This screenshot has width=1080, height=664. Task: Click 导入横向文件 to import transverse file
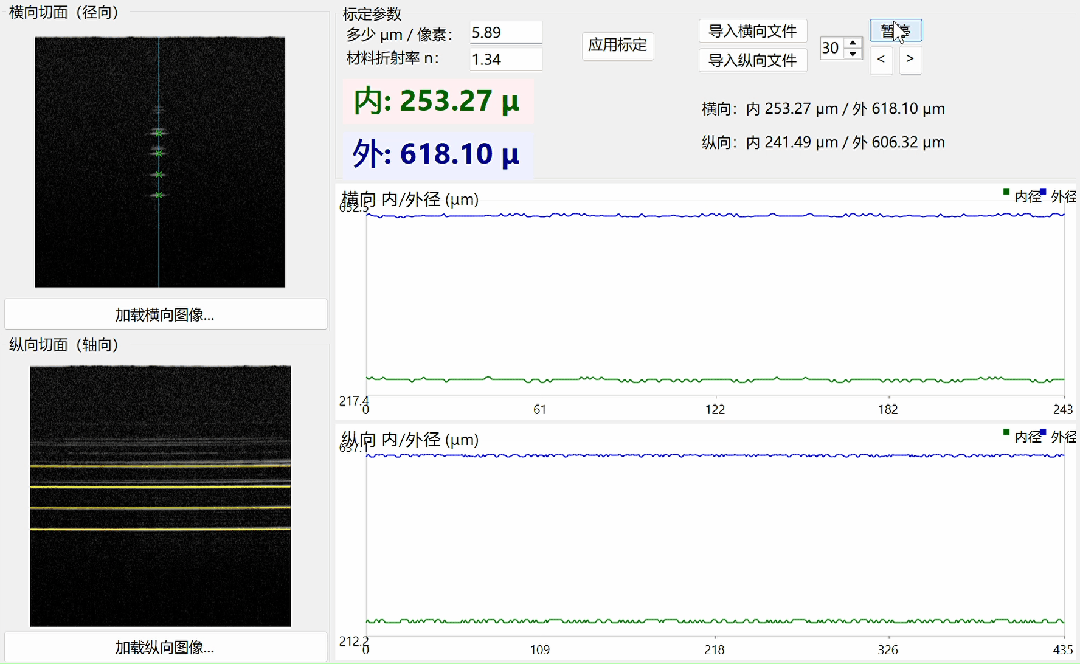pos(753,31)
